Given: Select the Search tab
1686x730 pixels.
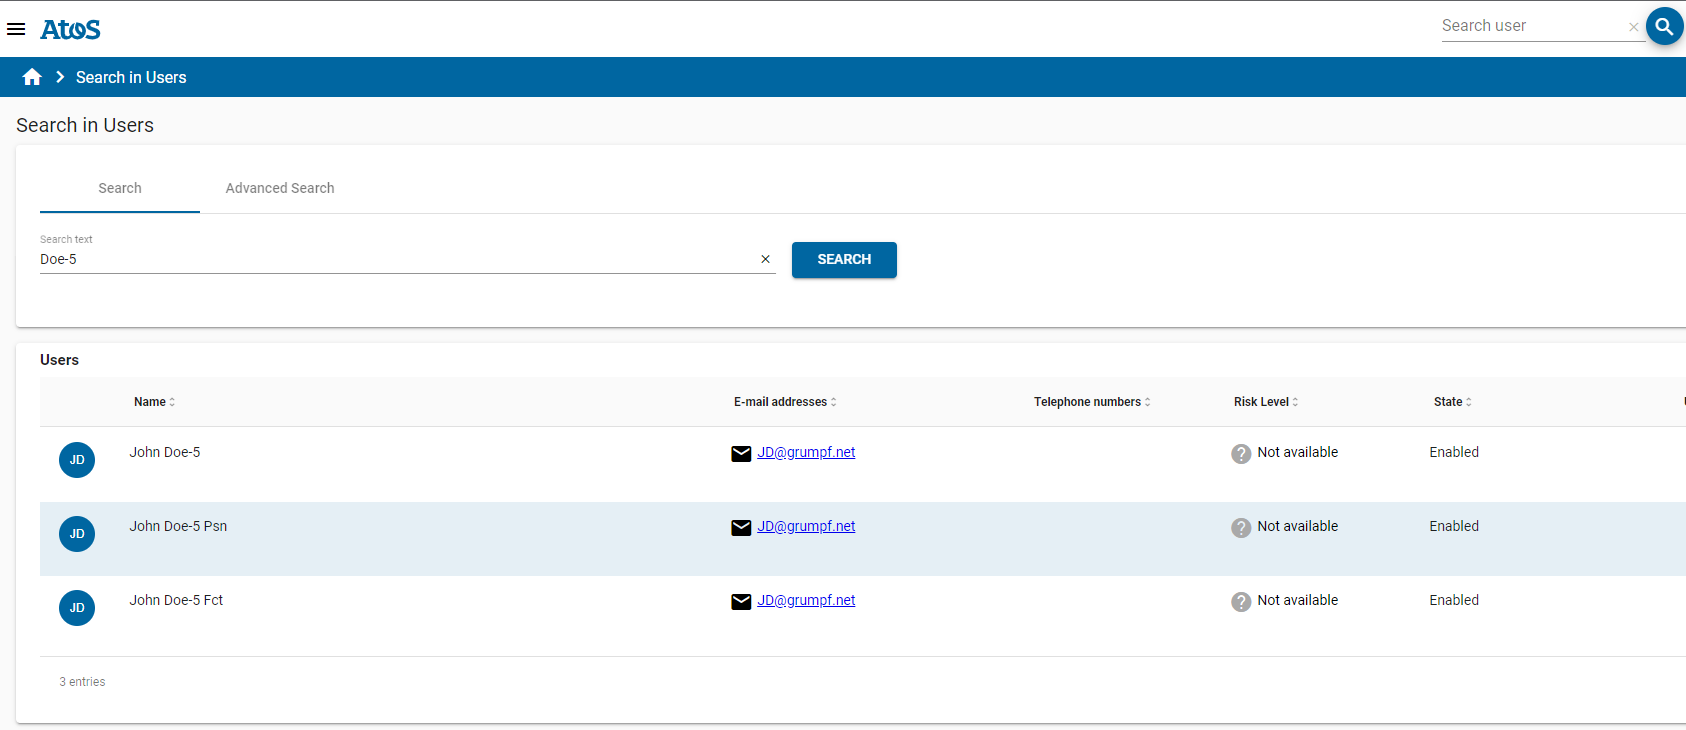Looking at the screenshot, I should (x=120, y=188).
